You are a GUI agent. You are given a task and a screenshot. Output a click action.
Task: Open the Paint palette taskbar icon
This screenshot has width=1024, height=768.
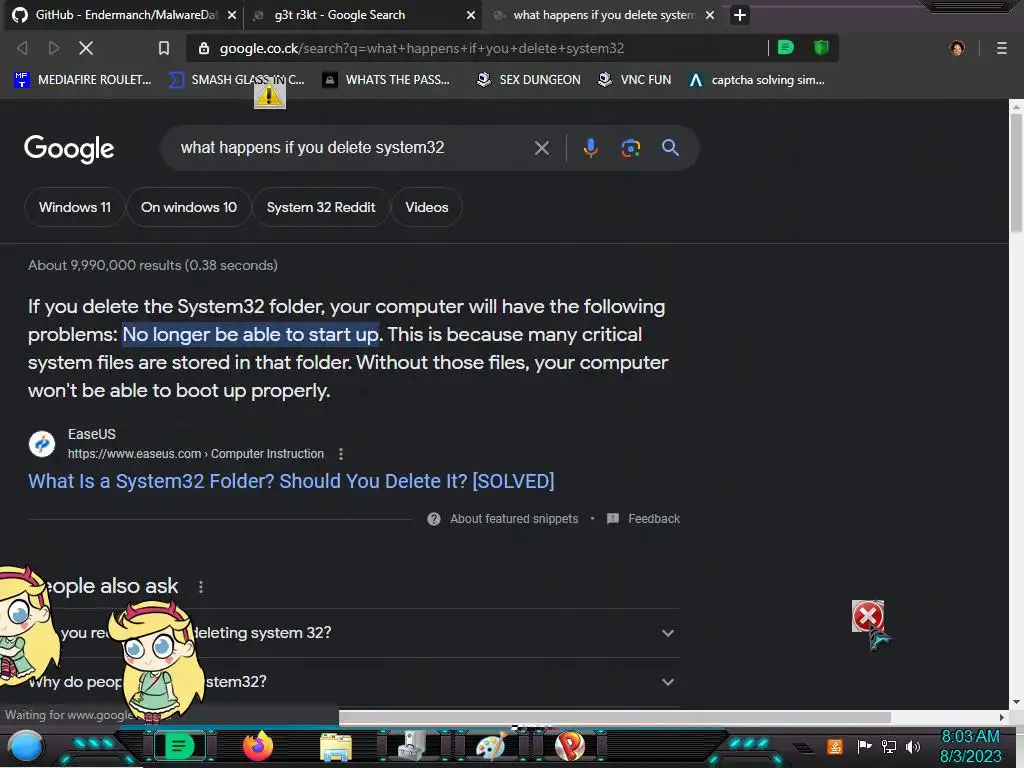pos(490,746)
